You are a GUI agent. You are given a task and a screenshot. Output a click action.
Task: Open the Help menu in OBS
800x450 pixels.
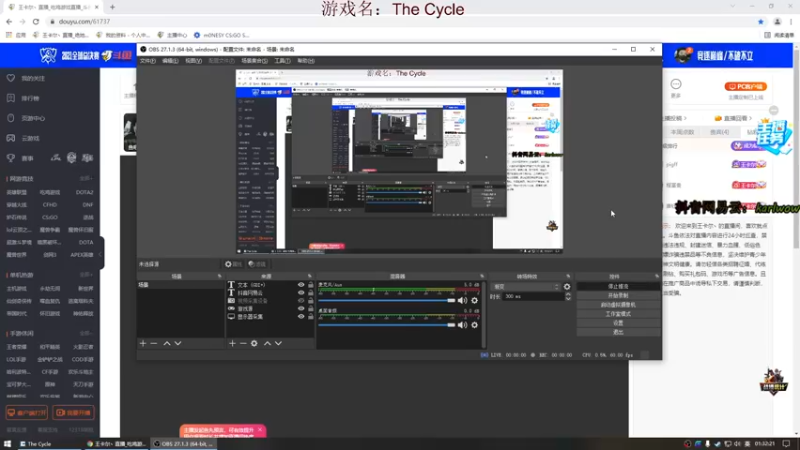tap(306, 61)
